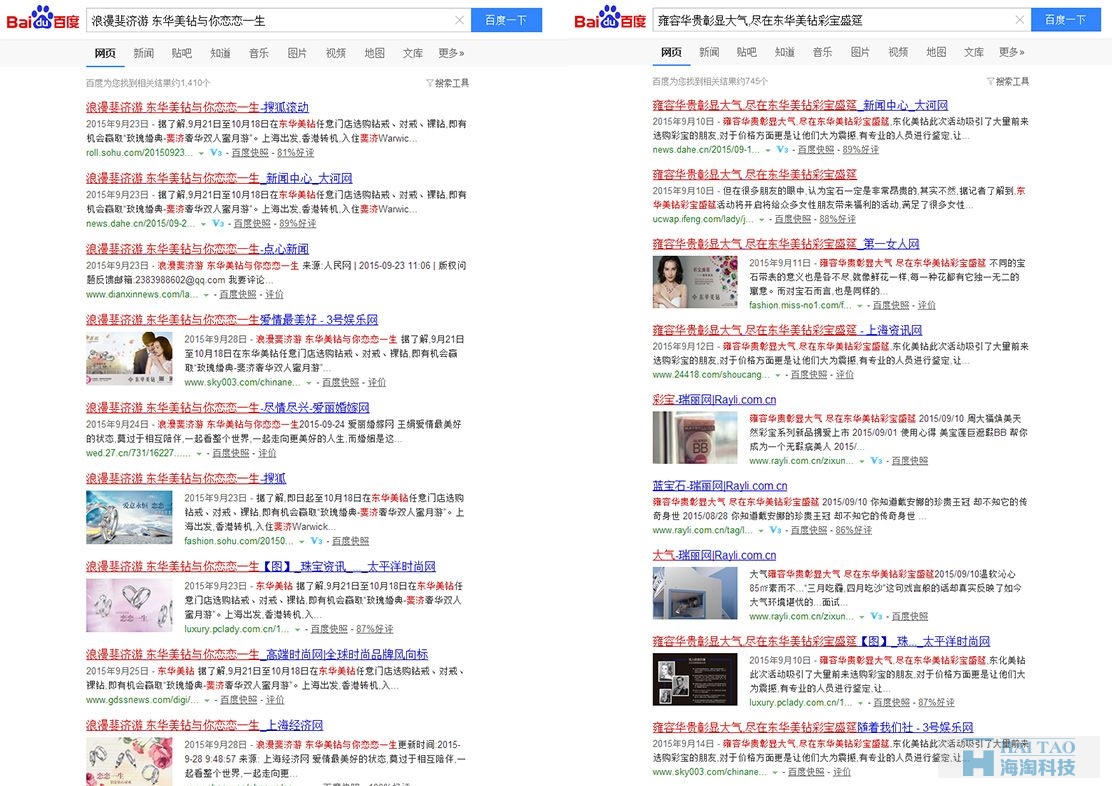Viewport: 1112px width, 786px height.
Task: Clear the right search box with the X icon
Action: 1019,20
